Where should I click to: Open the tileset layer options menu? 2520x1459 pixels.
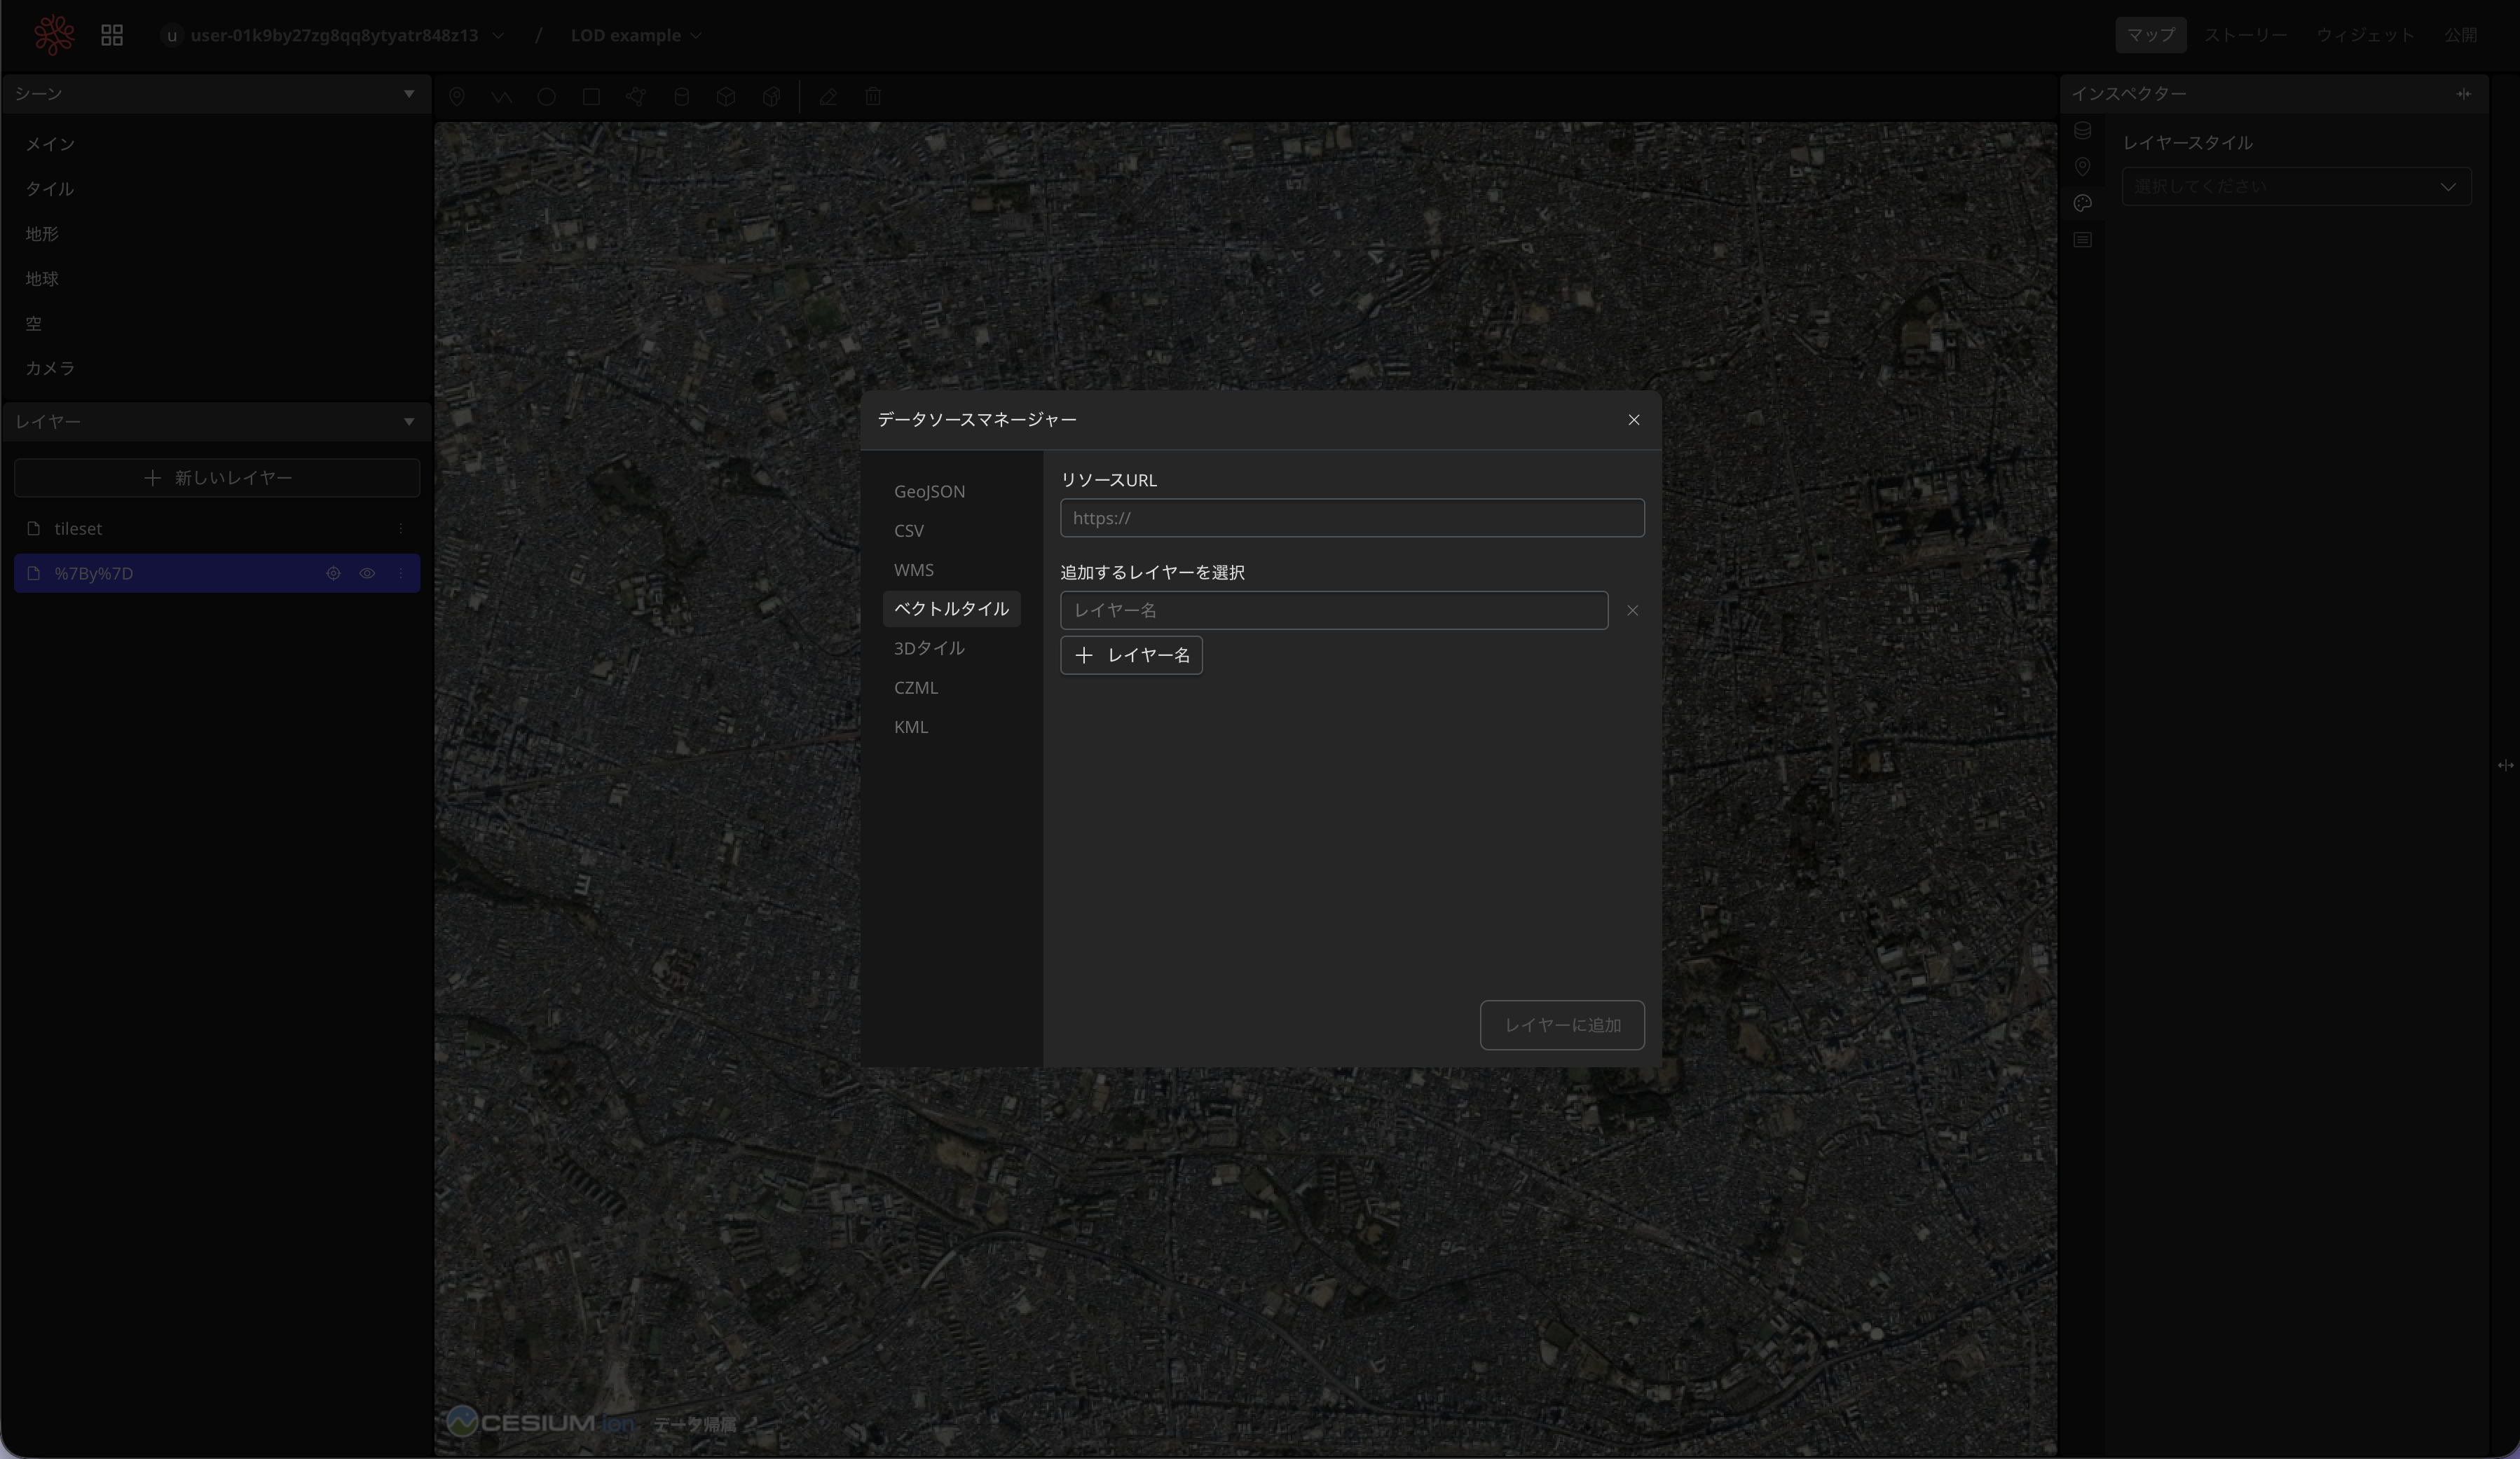point(401,528)
